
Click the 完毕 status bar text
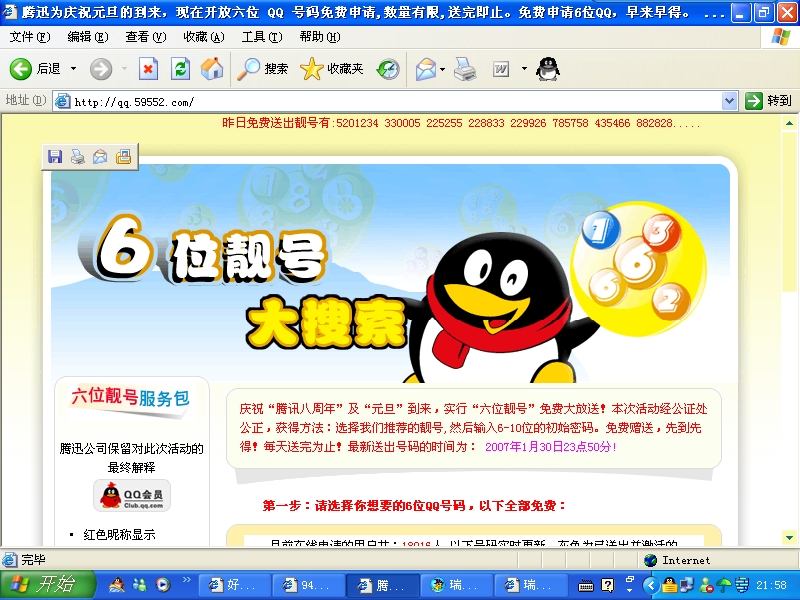click(x=33, y=560)
